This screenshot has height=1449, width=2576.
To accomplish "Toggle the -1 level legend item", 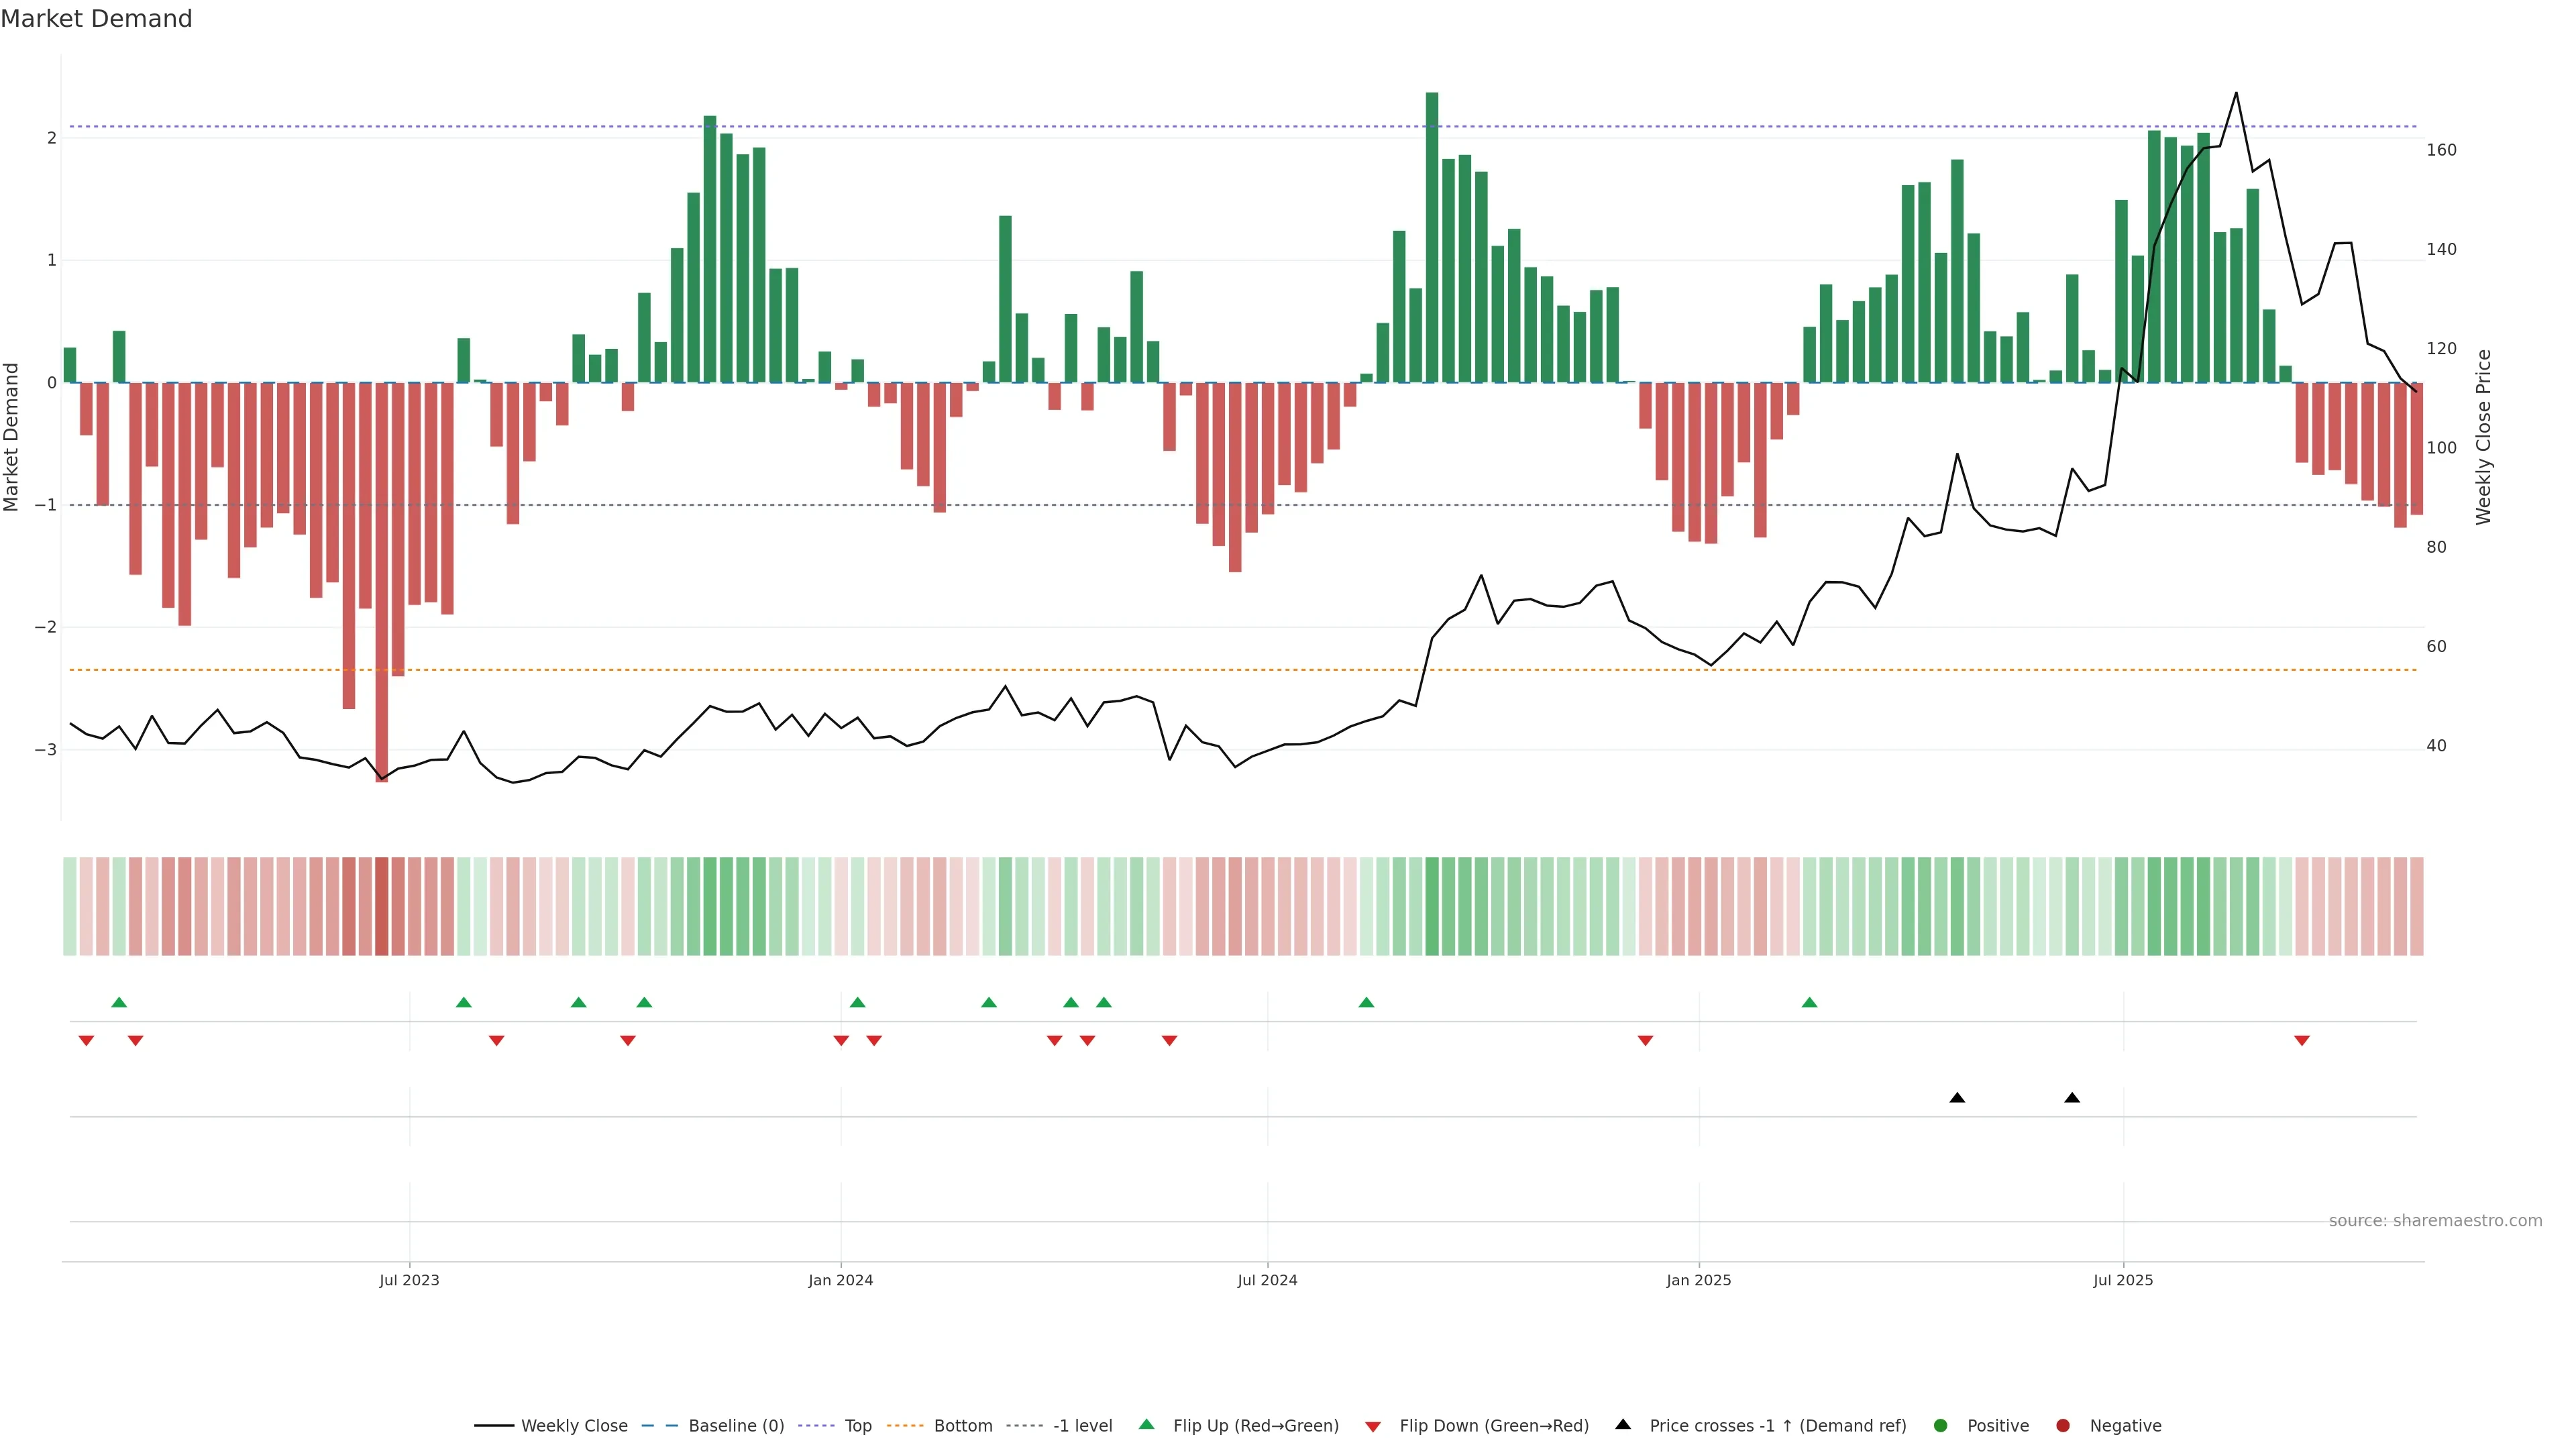I will coord(1082,1426).
